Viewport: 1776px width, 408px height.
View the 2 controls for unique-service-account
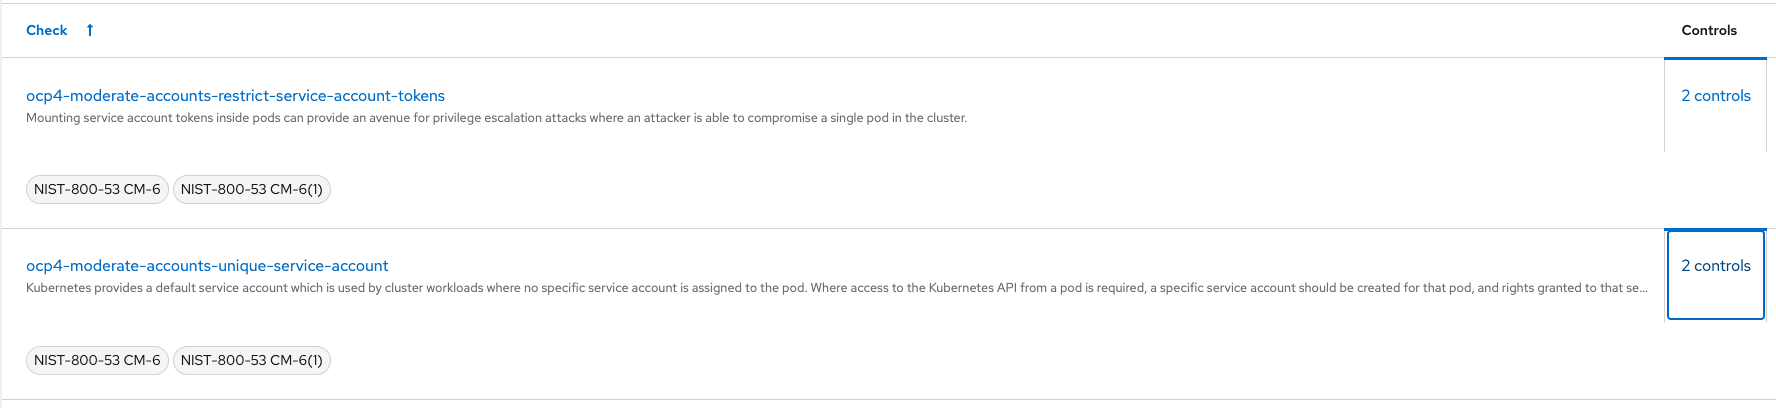point(1715,266)
